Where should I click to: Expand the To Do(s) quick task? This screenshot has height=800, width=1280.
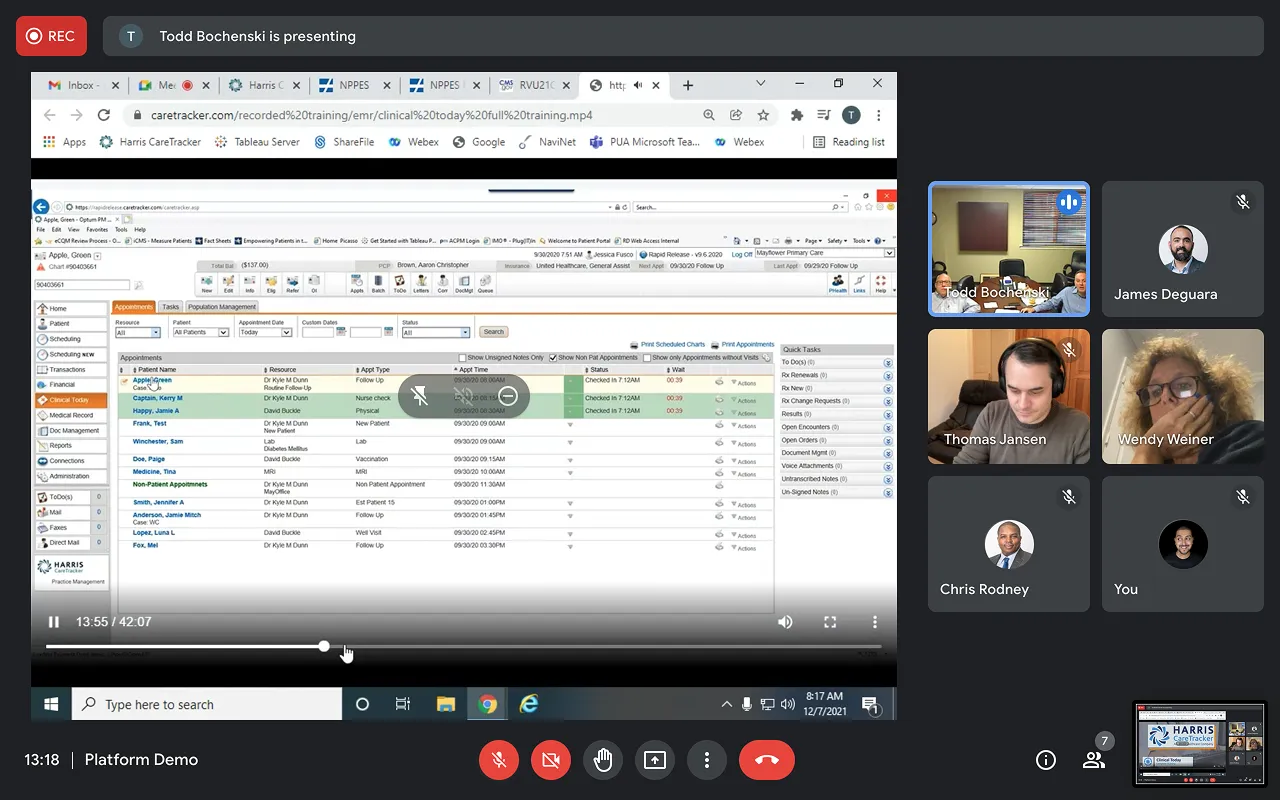(x=888, y=362)
